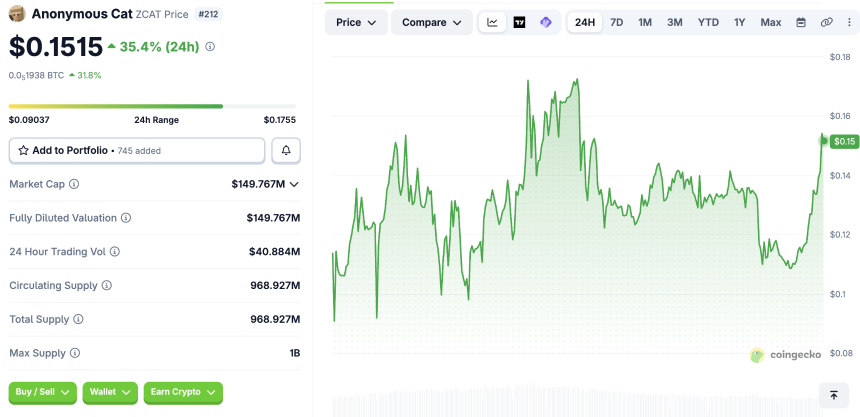Open the calendar date range picker
The width and height of the screenshot is (860, 417).
click(x=801, y=22)
